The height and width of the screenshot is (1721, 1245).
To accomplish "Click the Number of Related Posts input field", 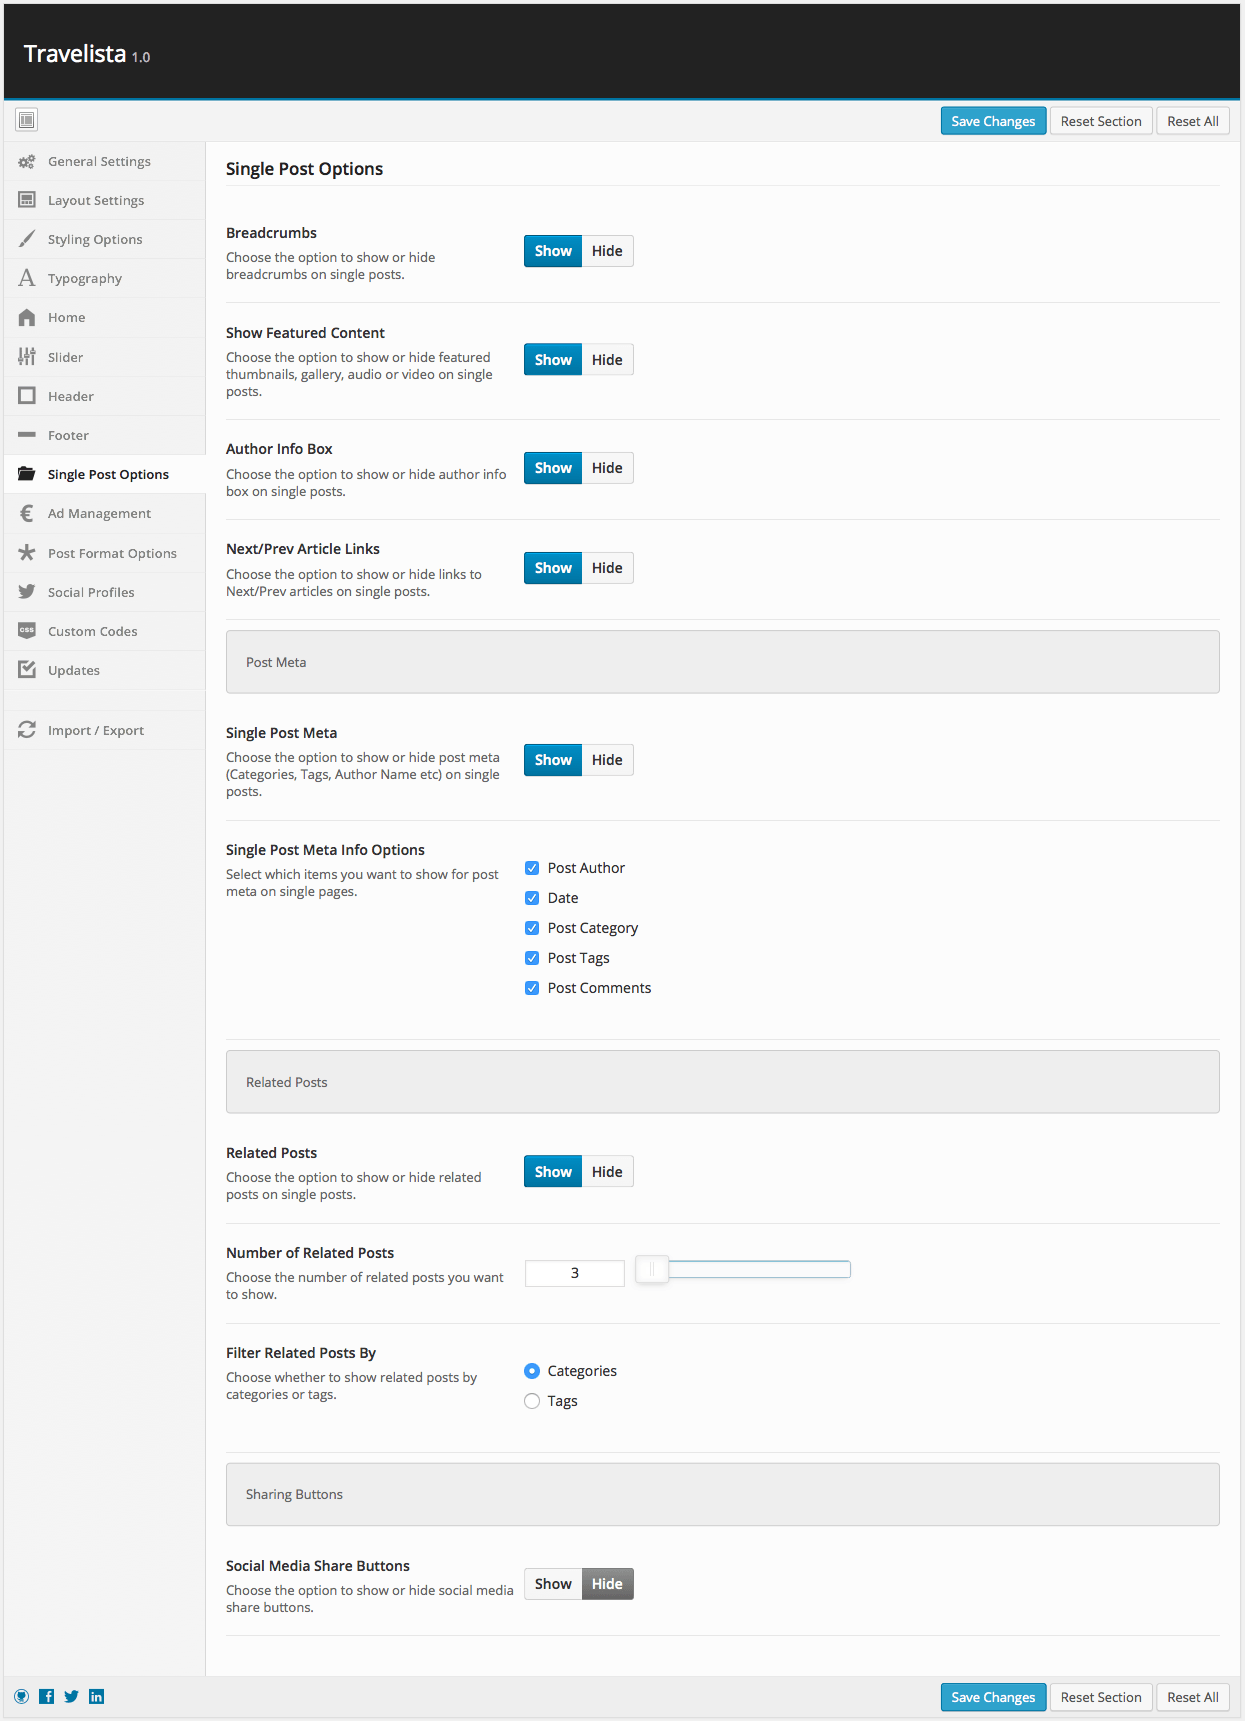I will (575, 1273).
